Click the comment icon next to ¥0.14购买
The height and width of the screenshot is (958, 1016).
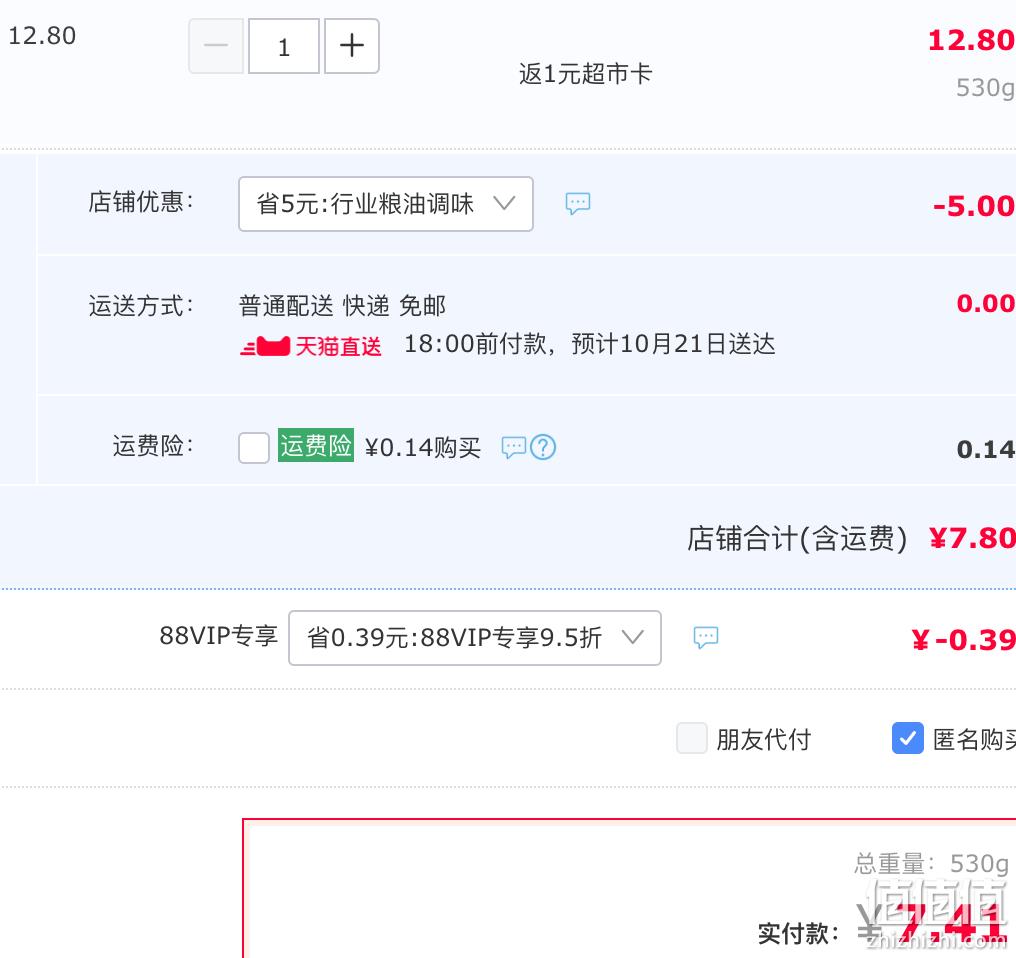click(x=514, y=447)
